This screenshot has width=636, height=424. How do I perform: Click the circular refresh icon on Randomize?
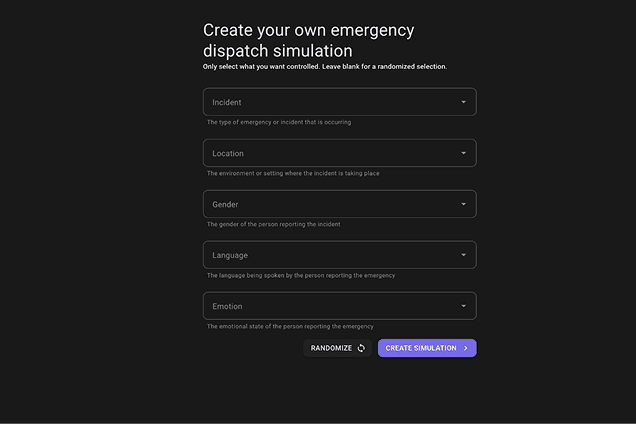[362, 348]
